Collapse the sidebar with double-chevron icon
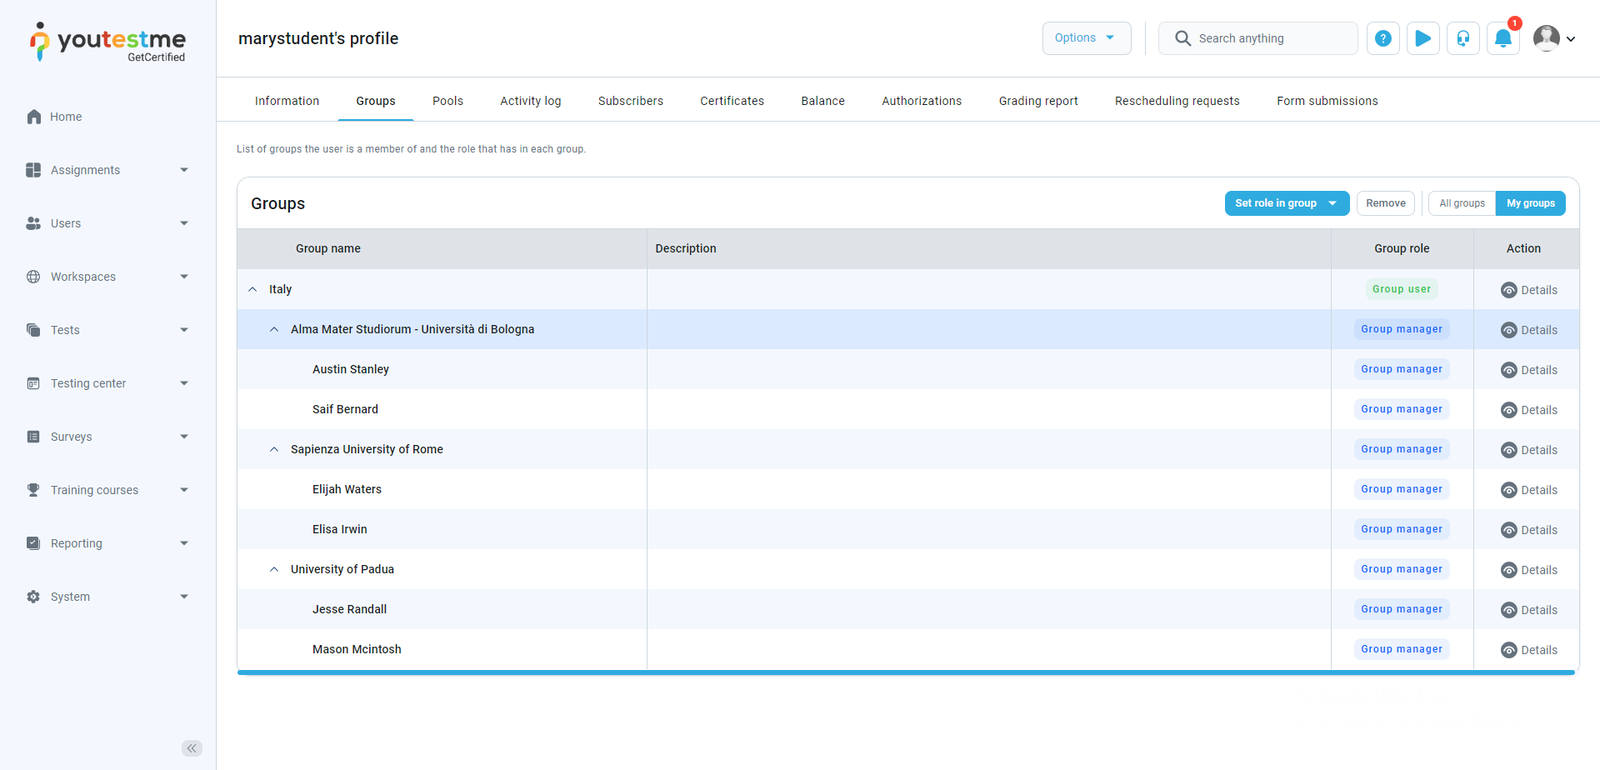 coord(192,748)
